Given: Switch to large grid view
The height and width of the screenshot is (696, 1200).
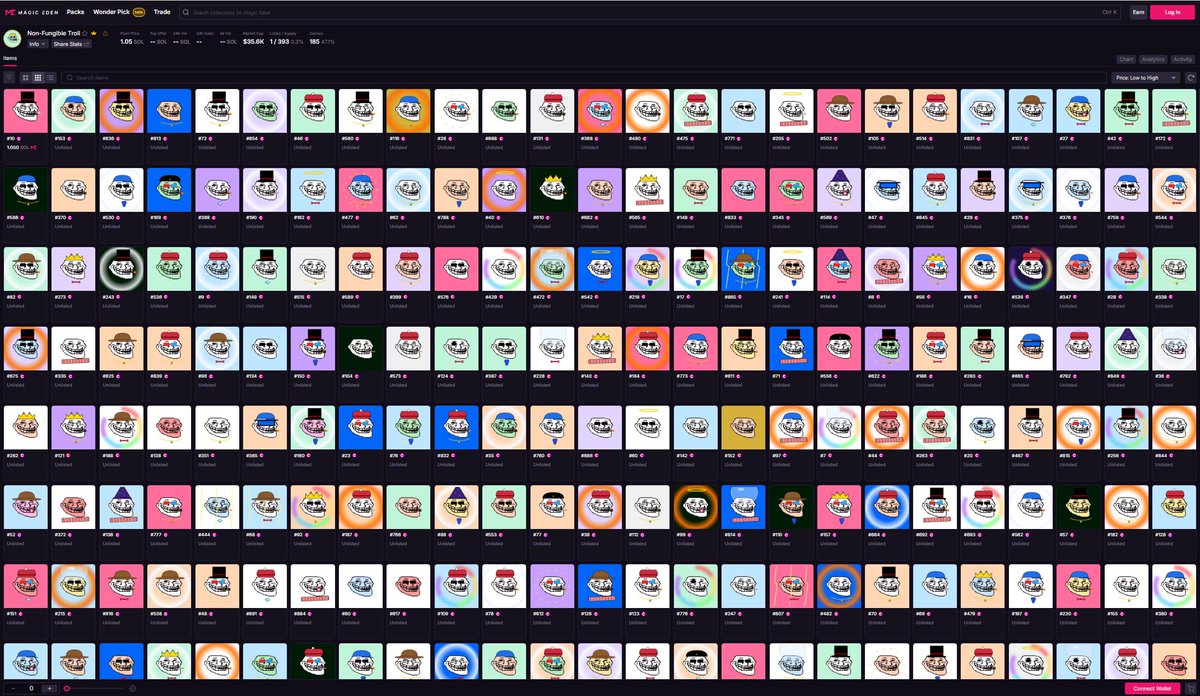Looking at the screenshot, I should point(25,77).
